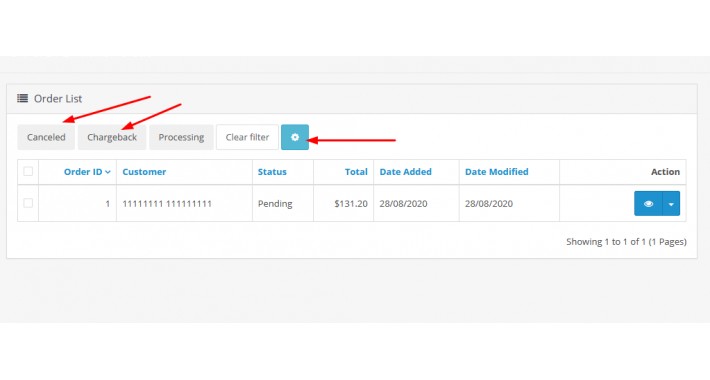The width and height of the screenshot is (710, 380).
Task: Click the Showing 1 to 1 pagination text
Action: [x=626, y=242]
